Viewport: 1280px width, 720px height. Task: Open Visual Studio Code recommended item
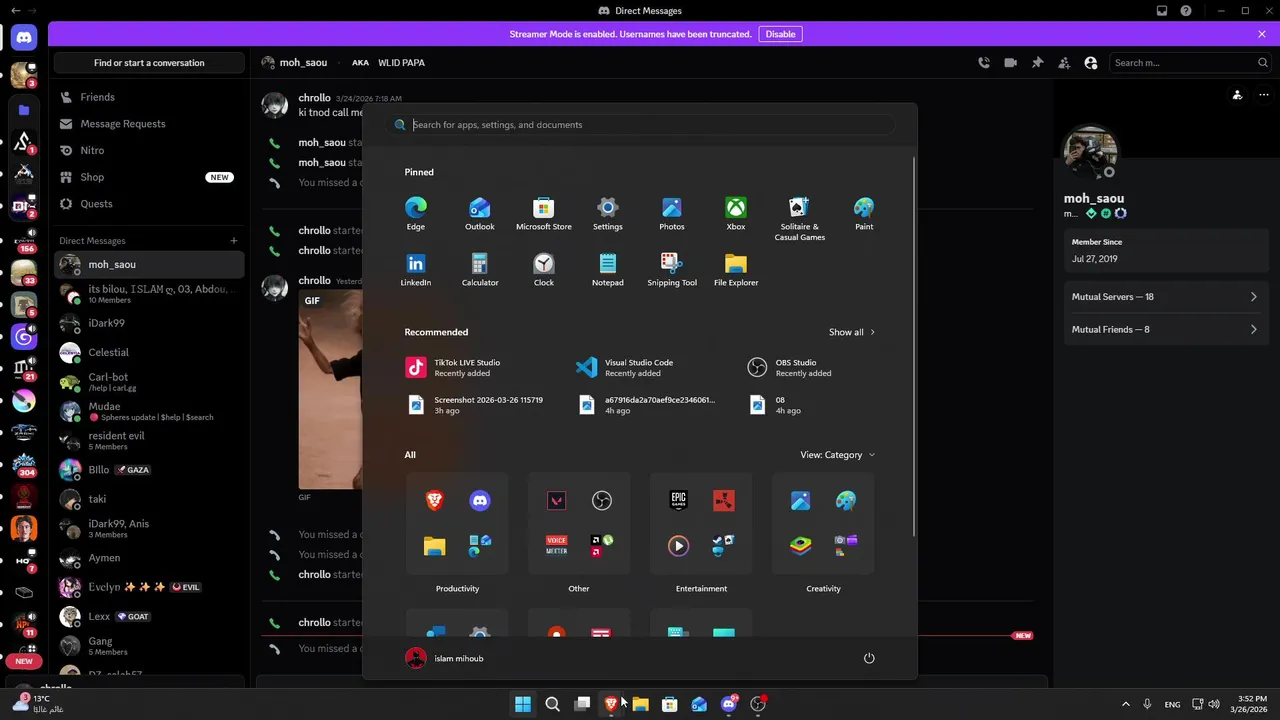(649, 367)
